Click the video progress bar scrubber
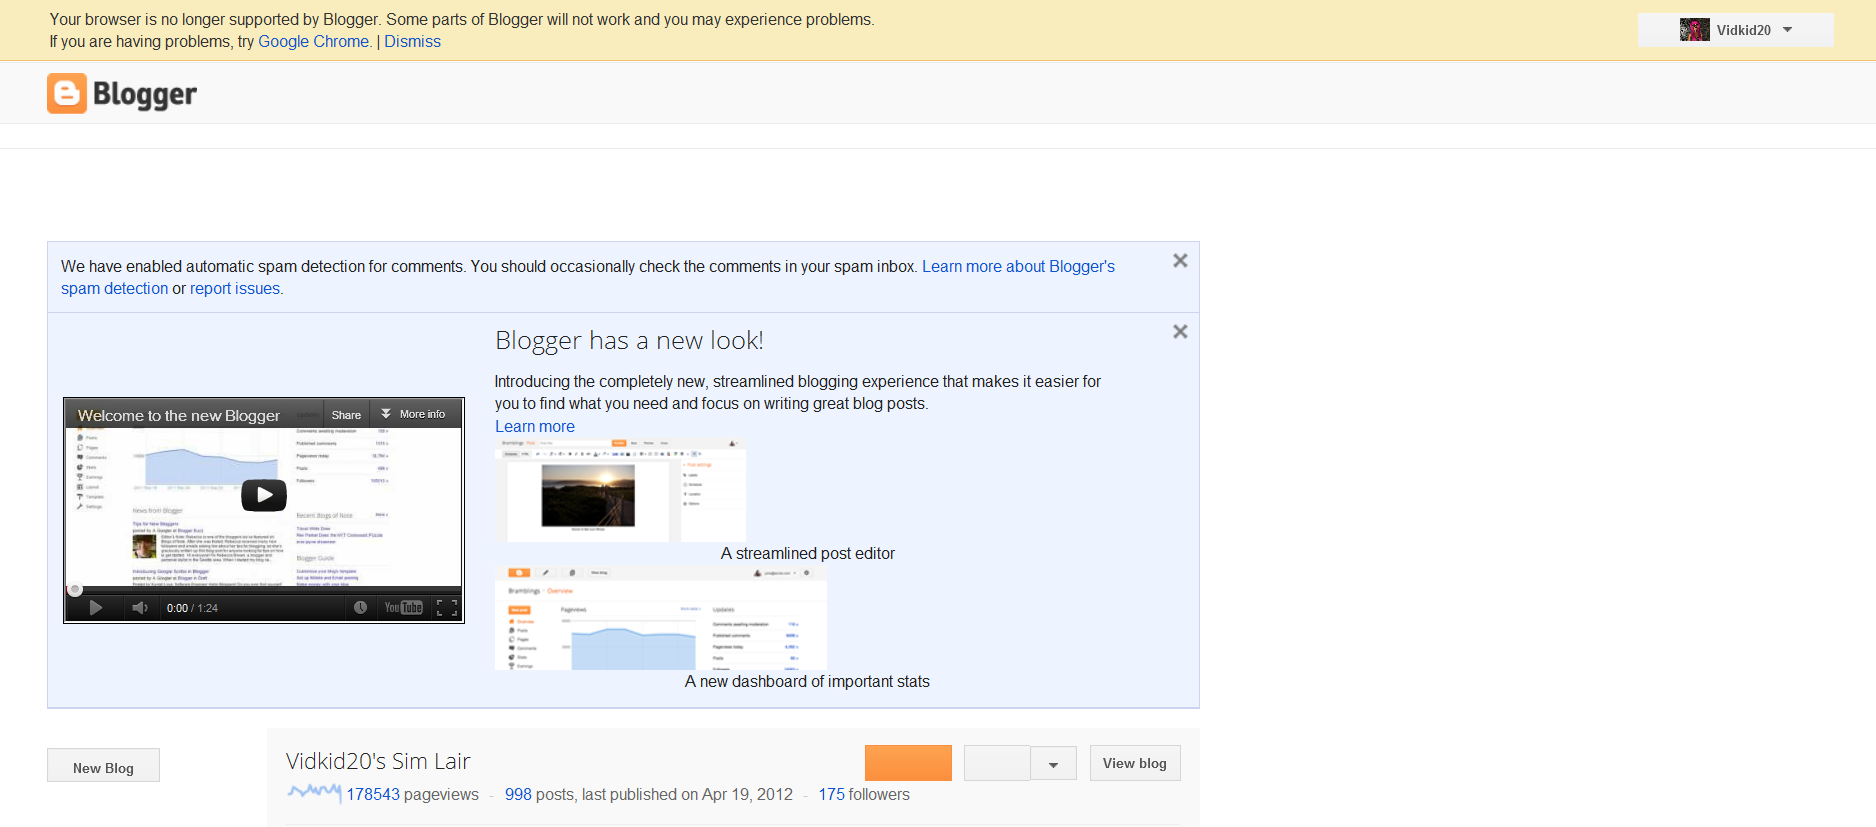Screen dimensions: 1876x827 coord(75,589)
